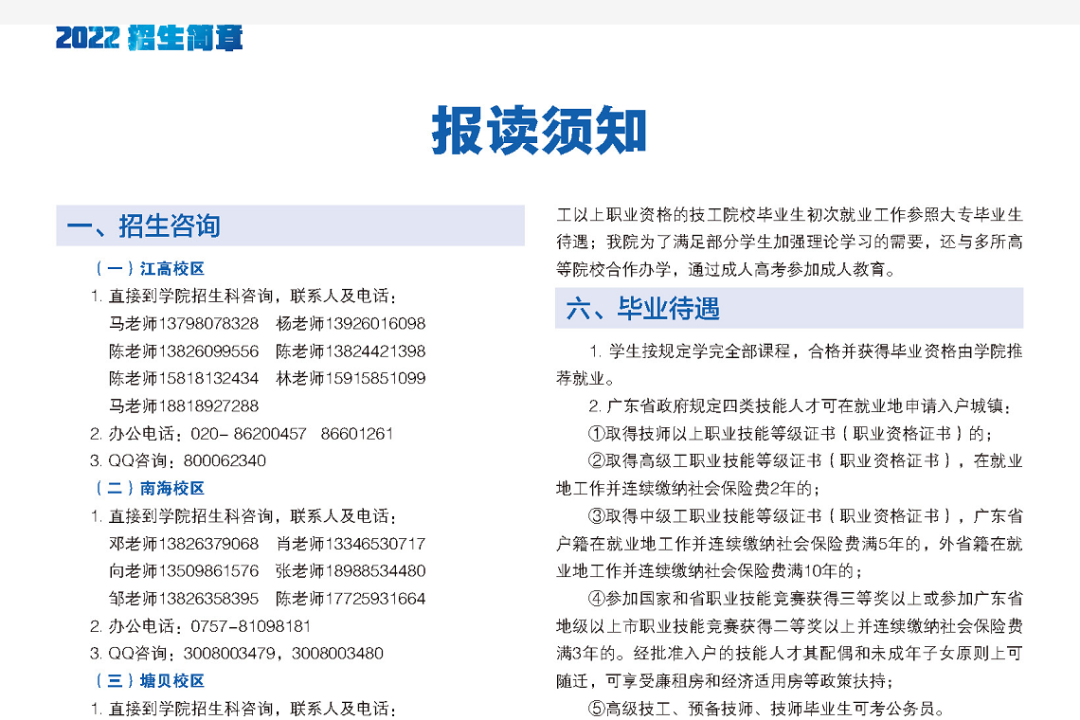
Task: Select the 一、招生咨询 section heading
Action: click(290, 225)
